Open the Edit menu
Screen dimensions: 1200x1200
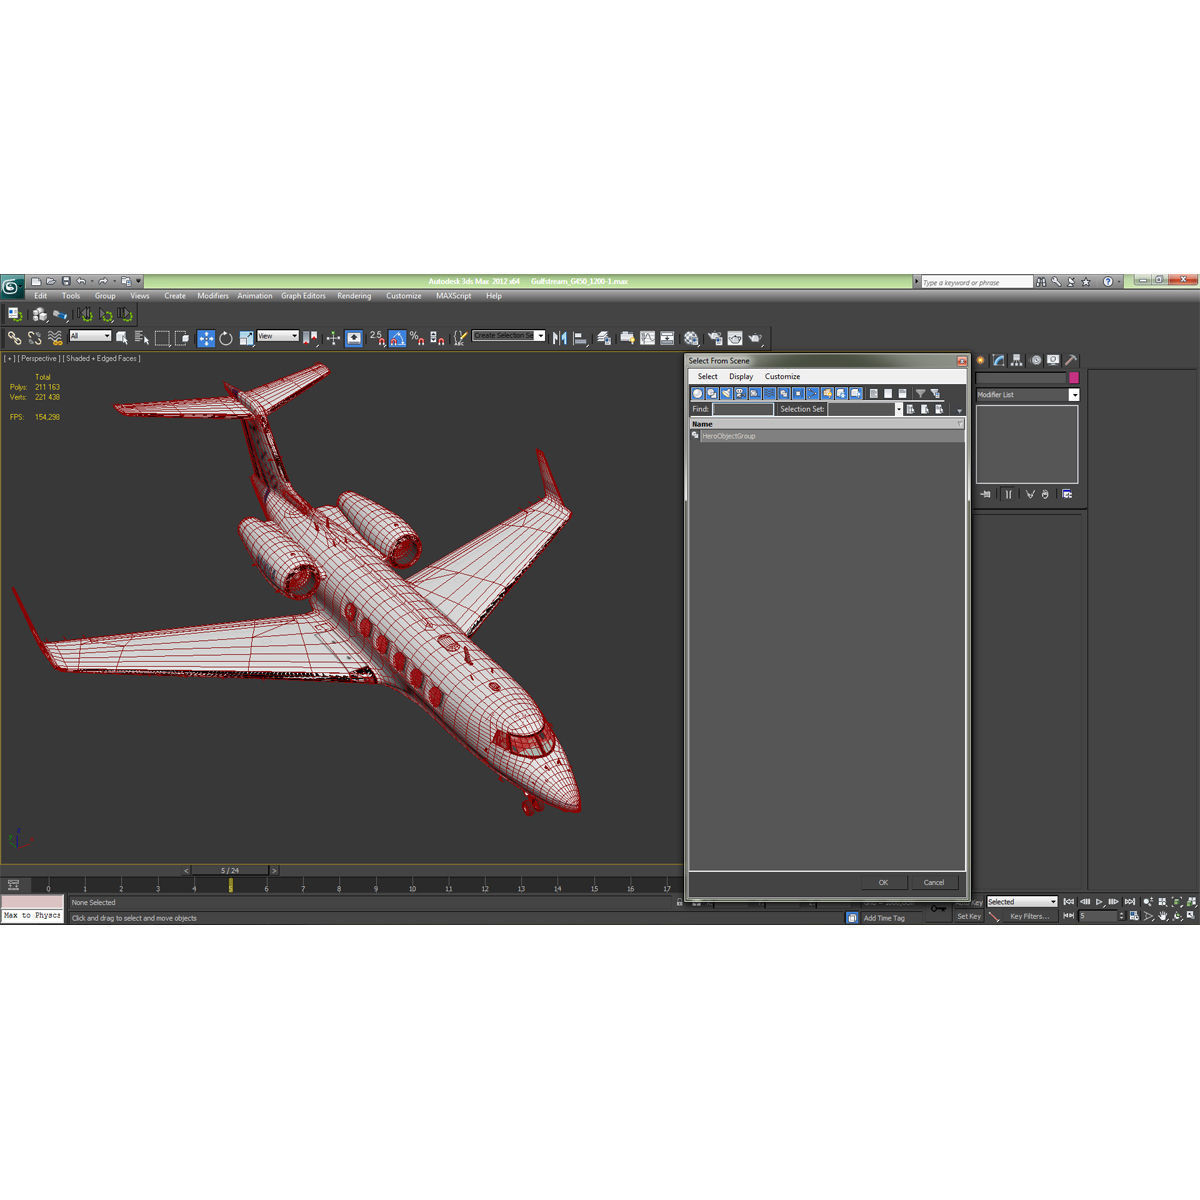(41, 296)
